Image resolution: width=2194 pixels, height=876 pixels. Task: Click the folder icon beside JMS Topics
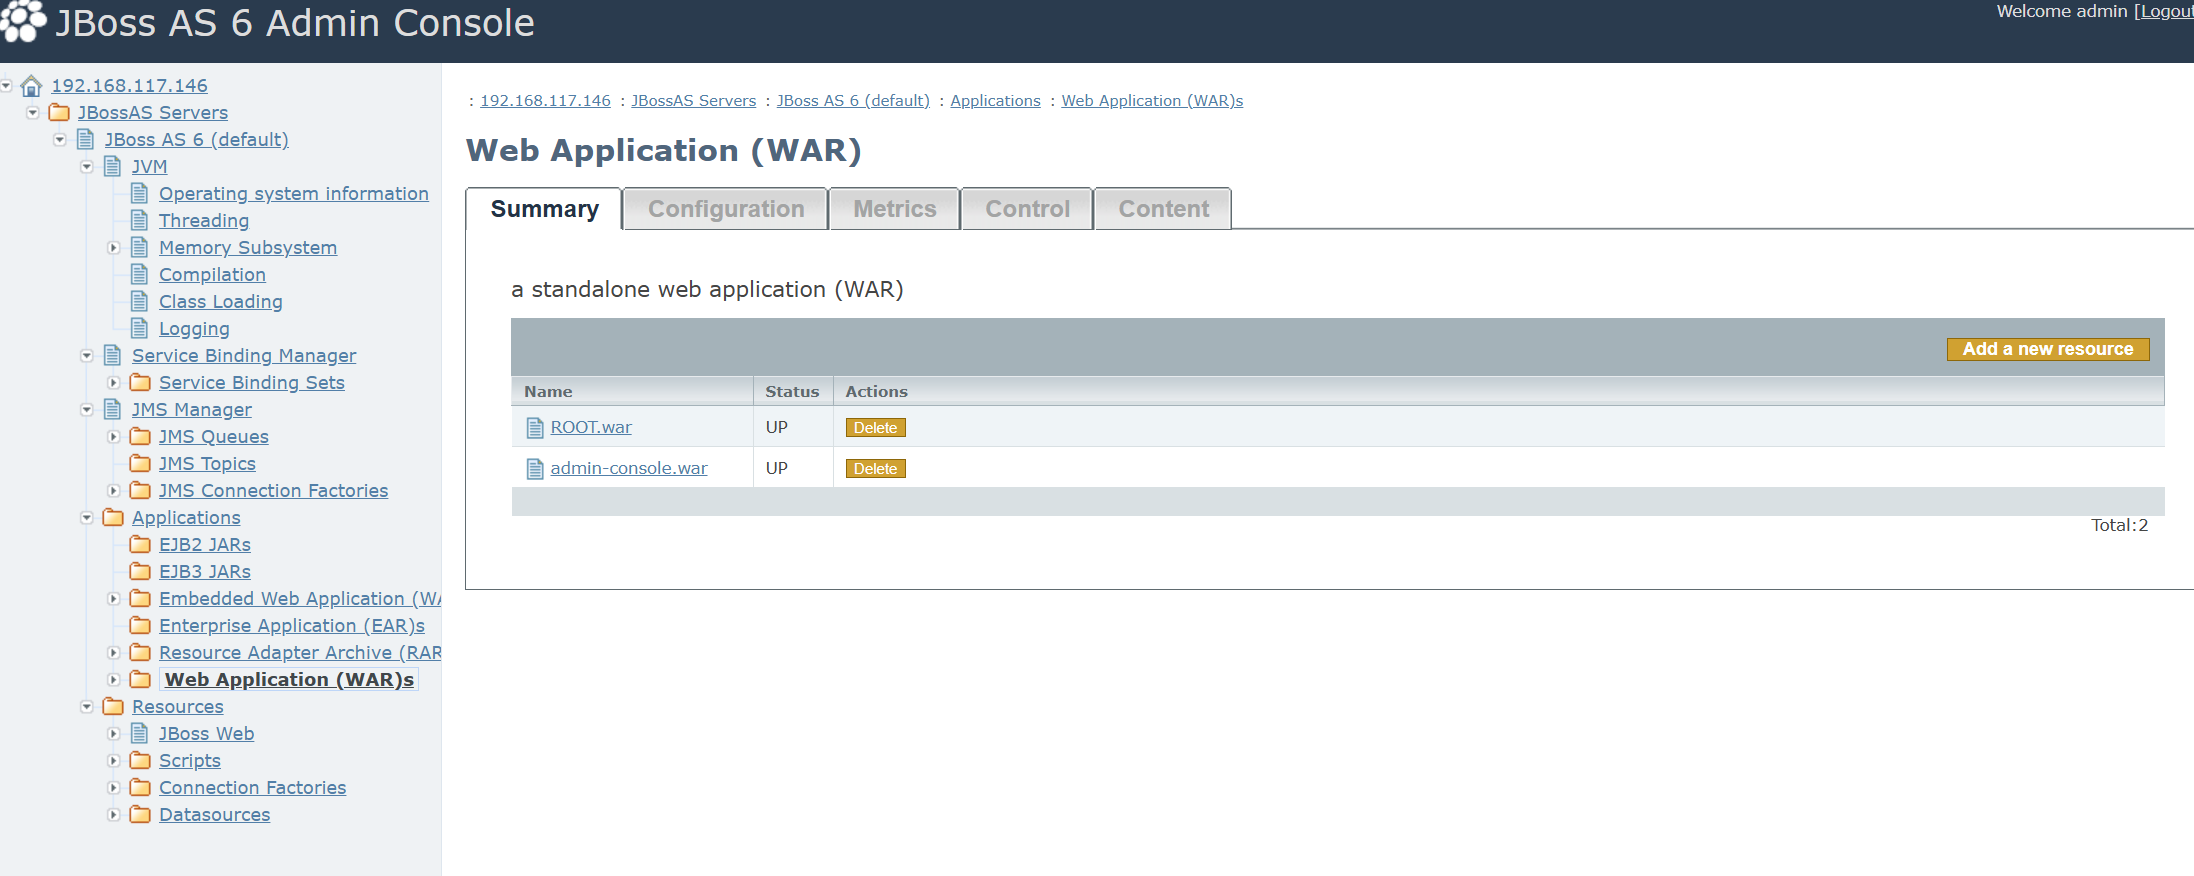141,463
